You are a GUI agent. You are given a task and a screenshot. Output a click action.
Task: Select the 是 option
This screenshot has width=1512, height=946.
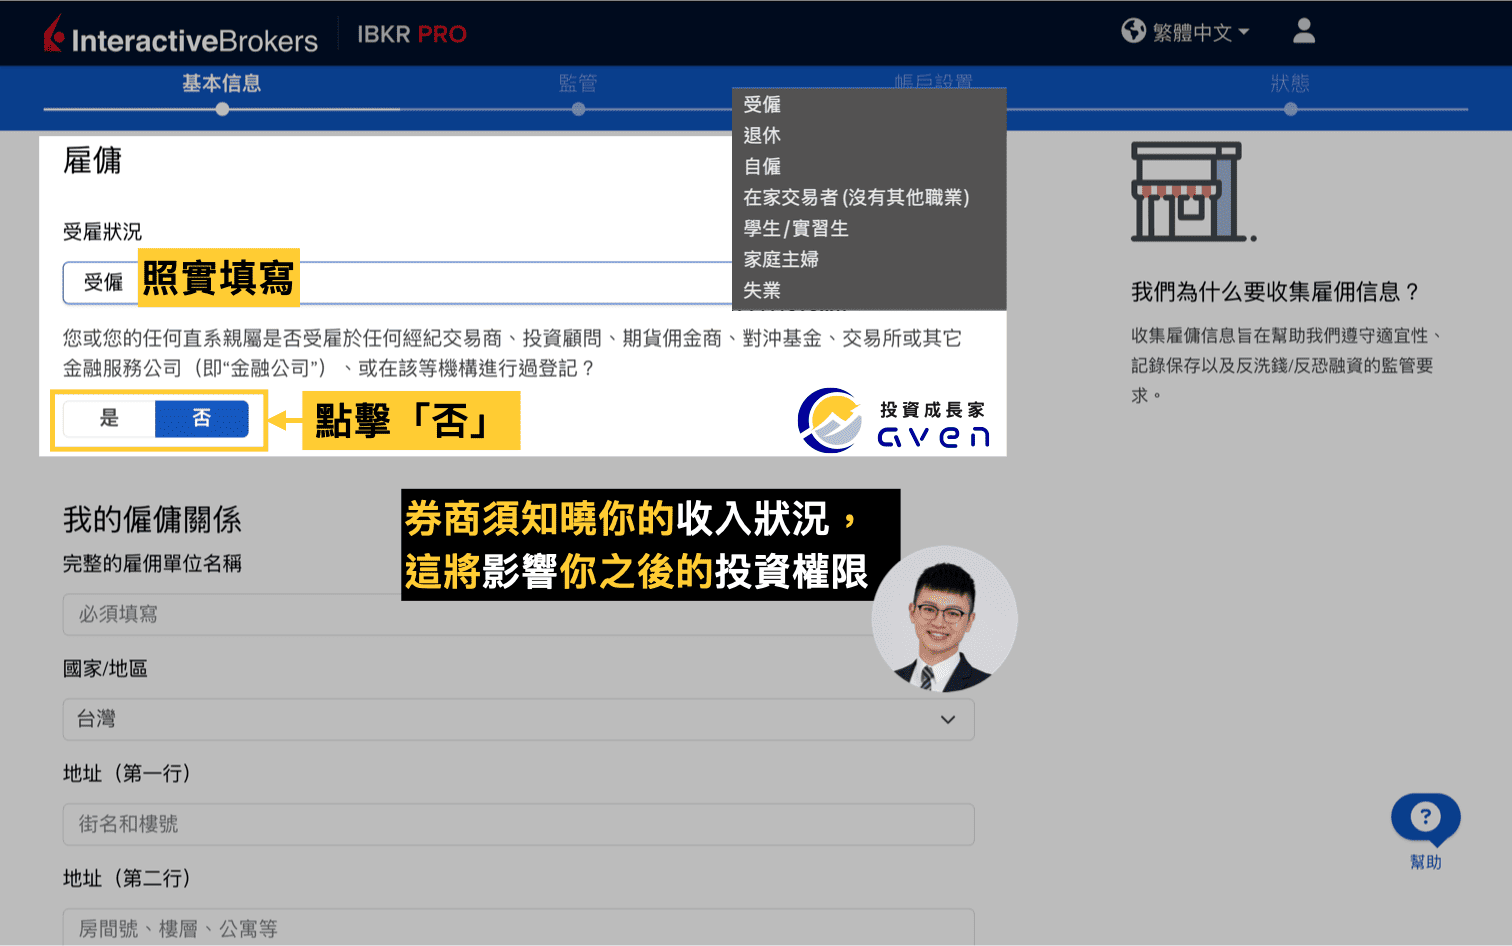pos(109,419)
